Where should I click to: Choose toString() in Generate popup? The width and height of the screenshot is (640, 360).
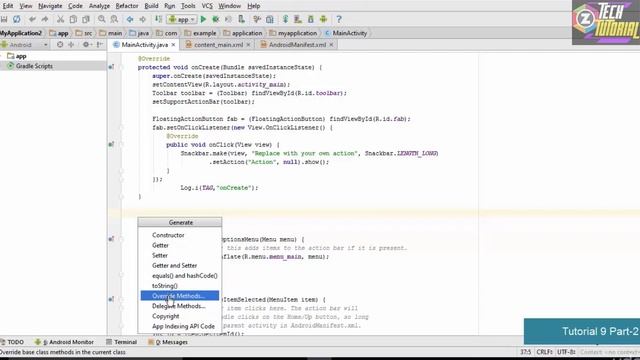point(180,286)
